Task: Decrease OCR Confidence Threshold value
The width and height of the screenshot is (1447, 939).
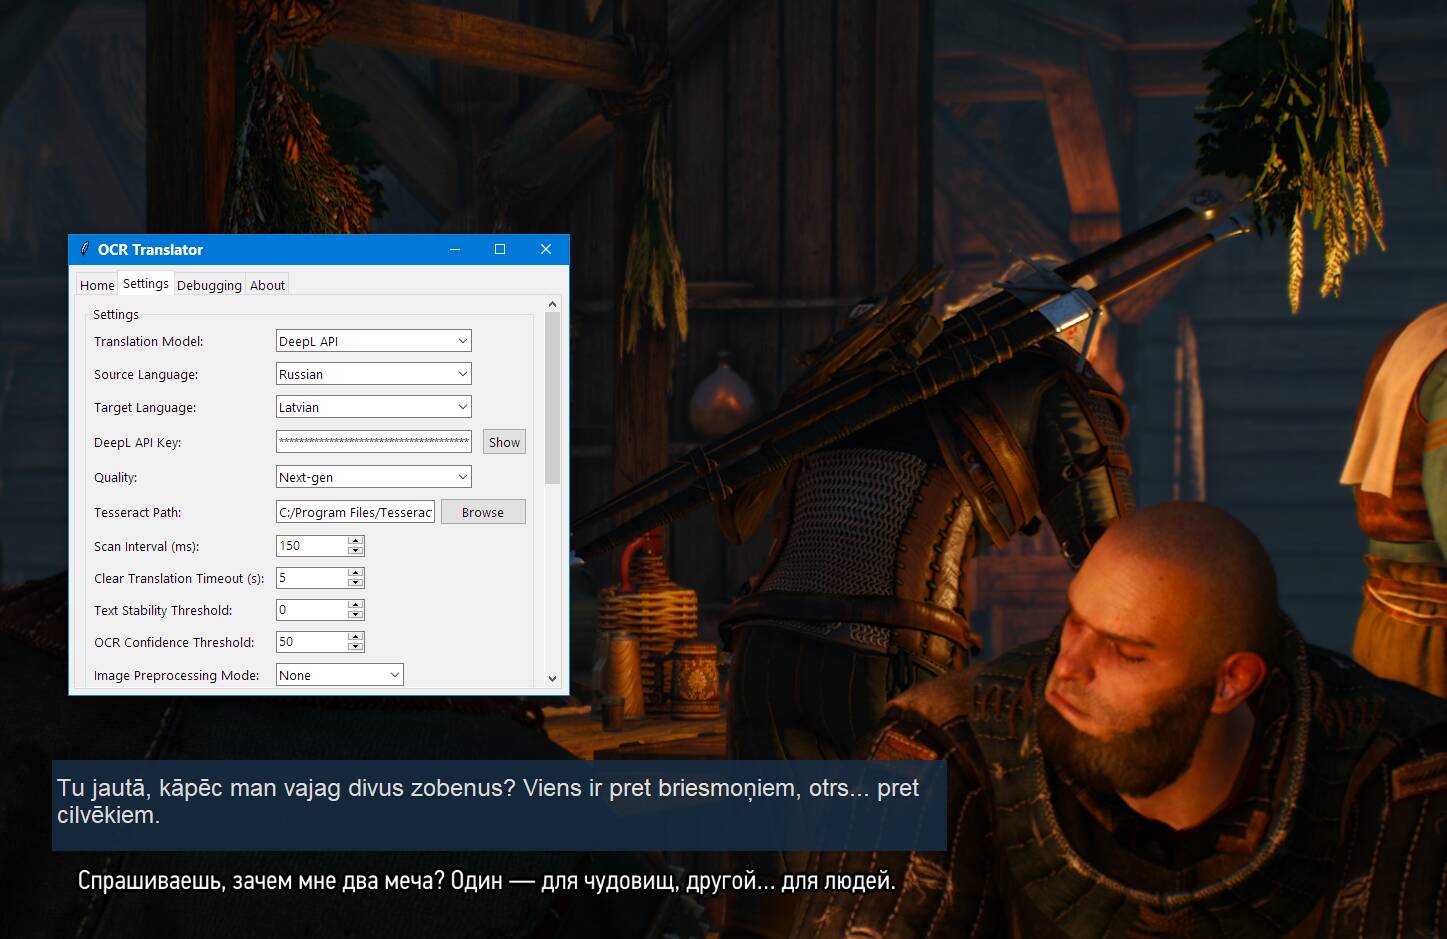Action: point(355,647)
